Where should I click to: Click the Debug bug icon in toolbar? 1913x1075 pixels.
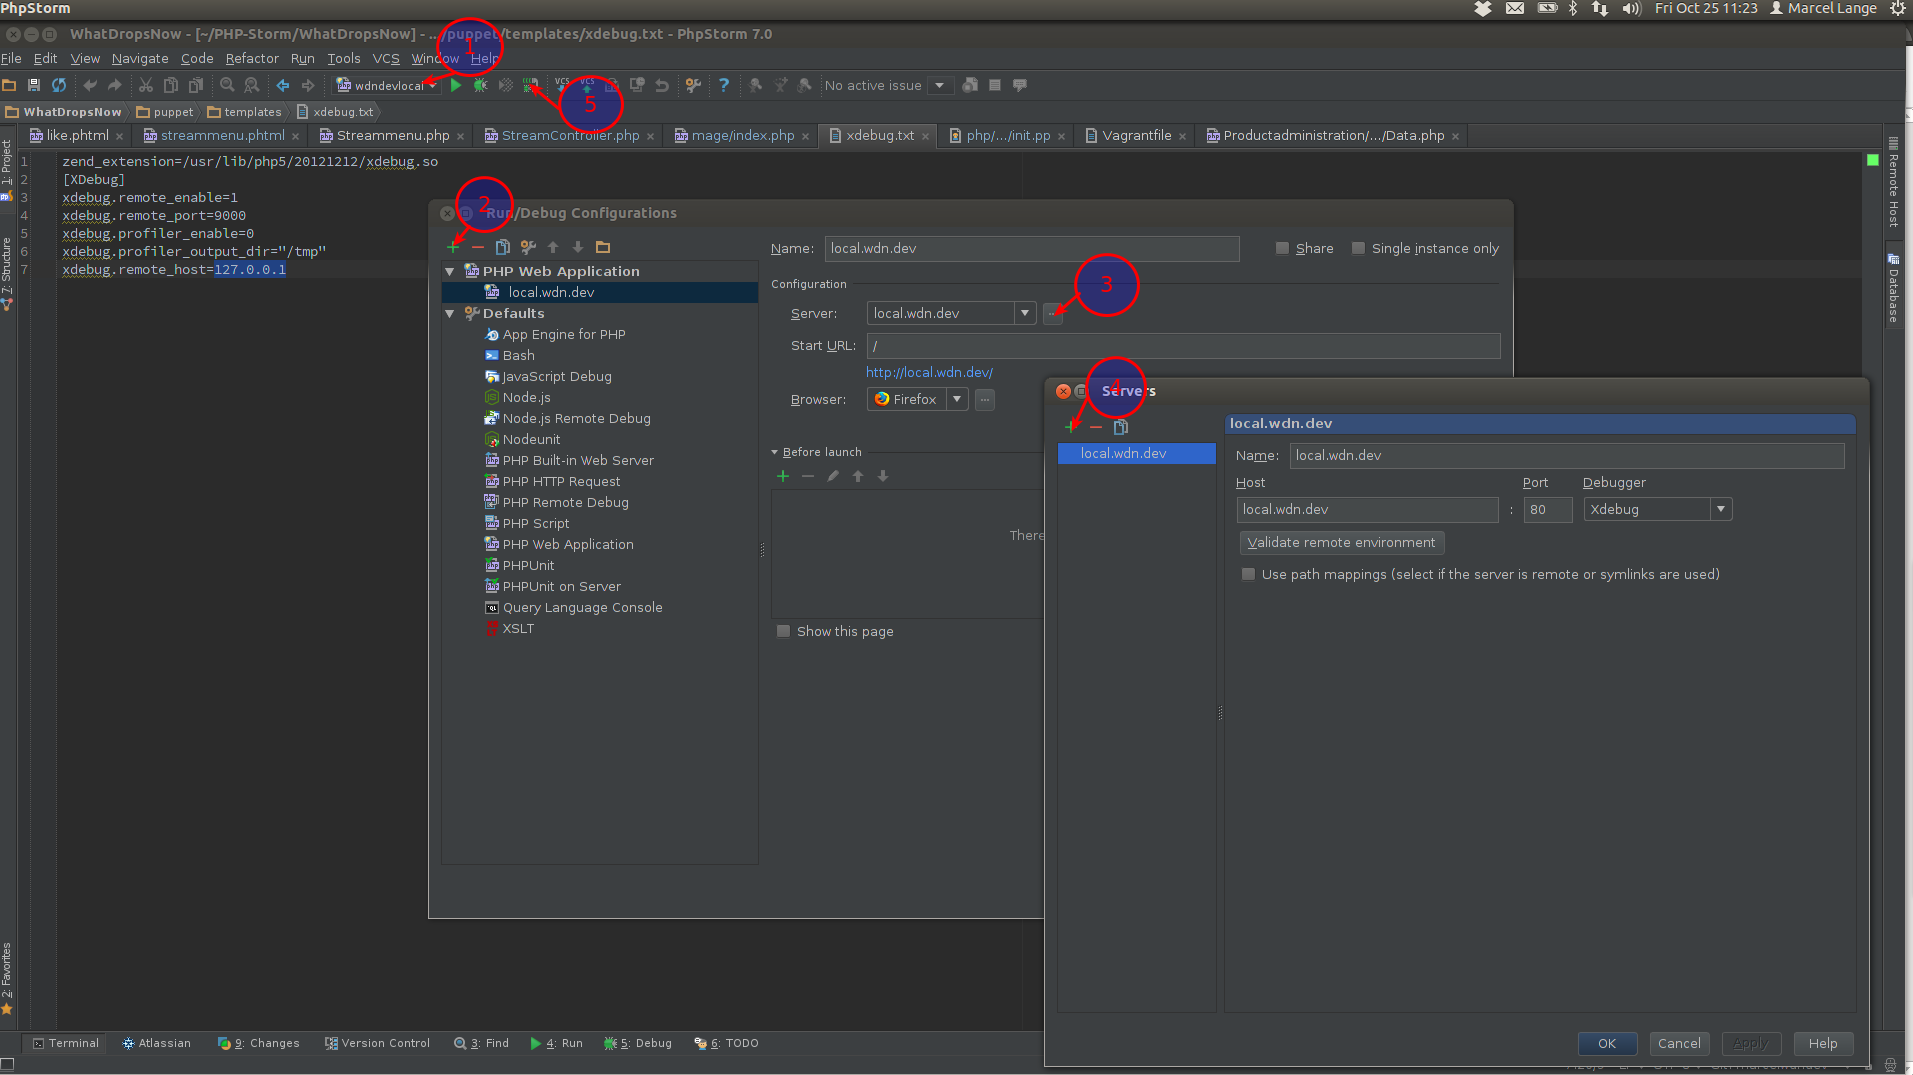pos(480,85)
